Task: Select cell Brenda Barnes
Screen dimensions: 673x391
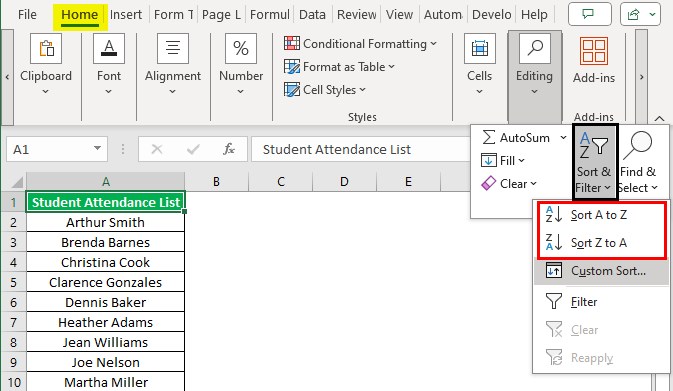Action: [x=106, y=242]
